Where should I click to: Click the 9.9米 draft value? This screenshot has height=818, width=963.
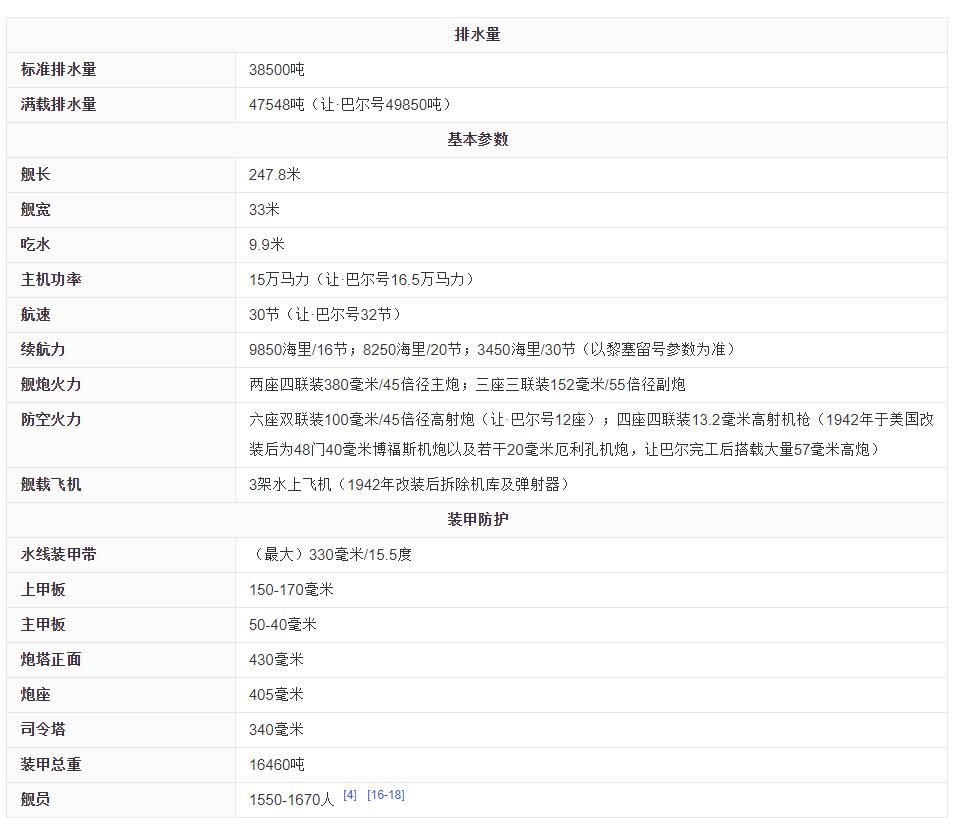point(267,245)
